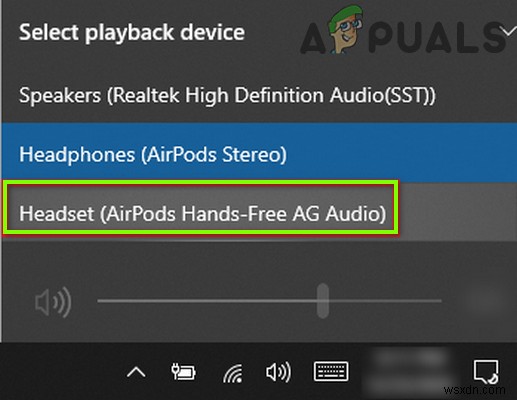Collapse the playback device list chevron

pos(508,32)
